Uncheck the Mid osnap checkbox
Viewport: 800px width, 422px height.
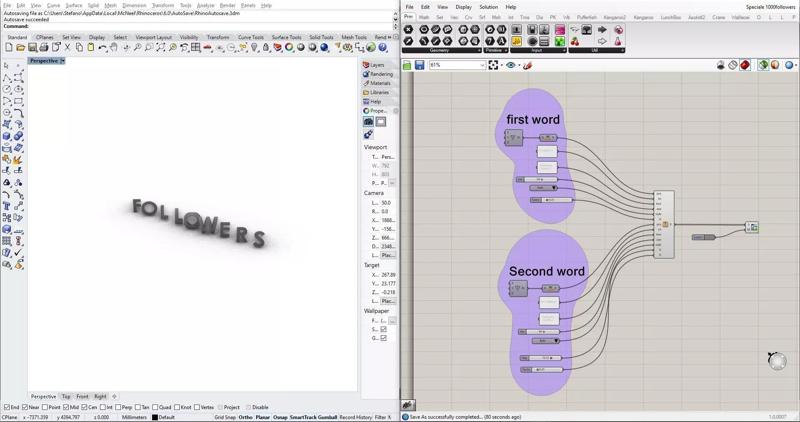coord(68,408)
